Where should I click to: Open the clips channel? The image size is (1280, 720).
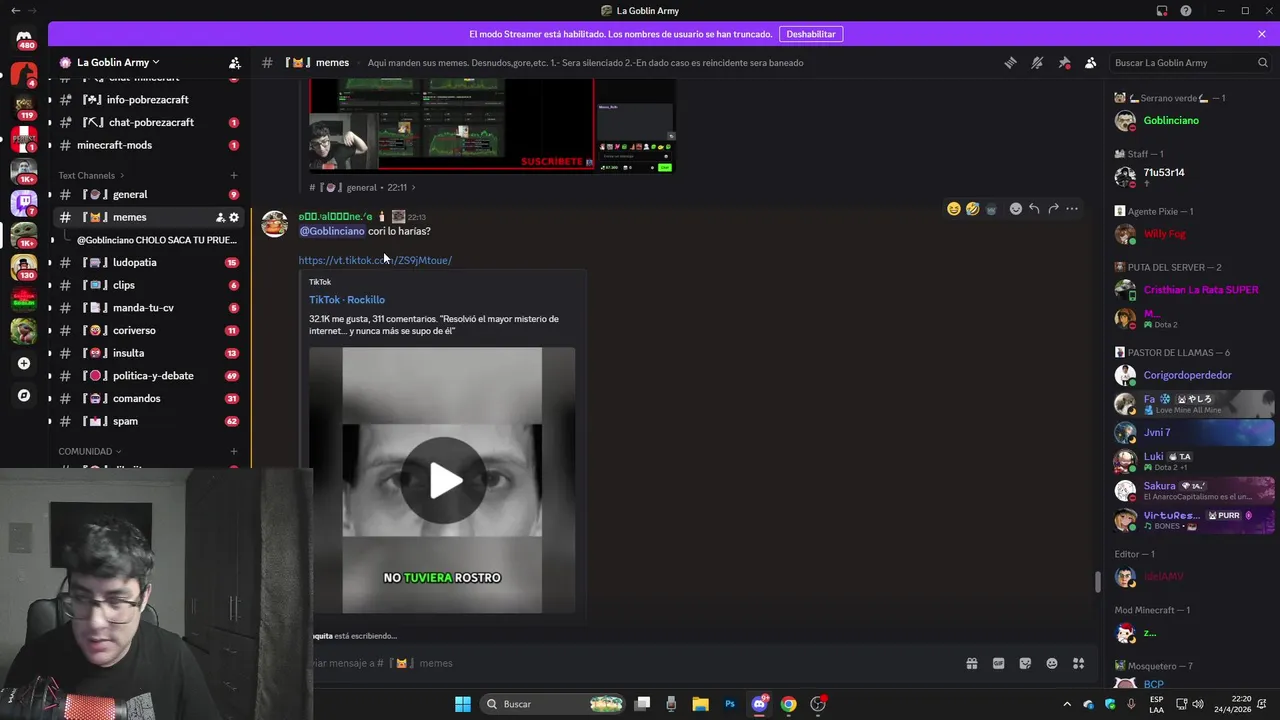(150, 285)
